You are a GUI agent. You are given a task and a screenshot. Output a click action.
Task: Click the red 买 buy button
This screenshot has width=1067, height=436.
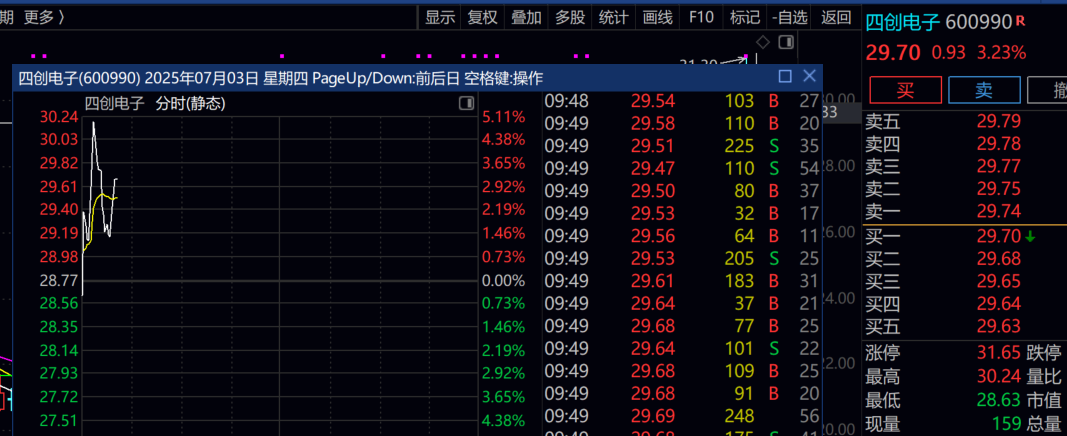906,90
